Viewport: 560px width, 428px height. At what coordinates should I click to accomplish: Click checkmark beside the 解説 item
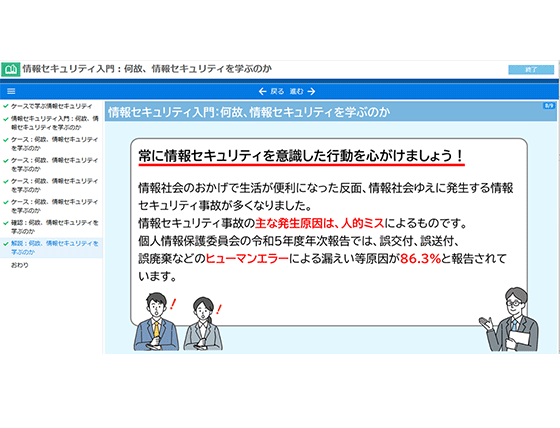coord(6,244)
